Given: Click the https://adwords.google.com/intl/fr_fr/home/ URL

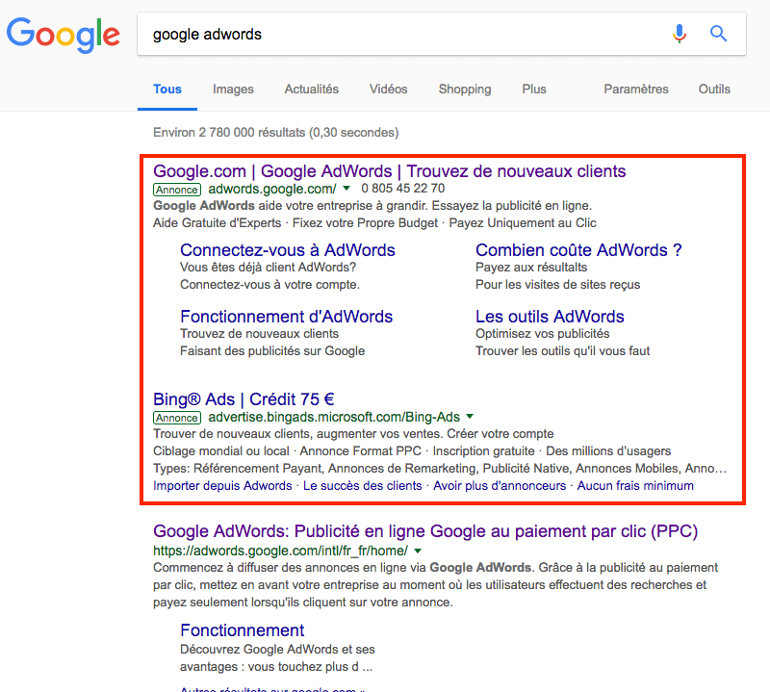Looking at the screenshot, I should pos(280,551).
